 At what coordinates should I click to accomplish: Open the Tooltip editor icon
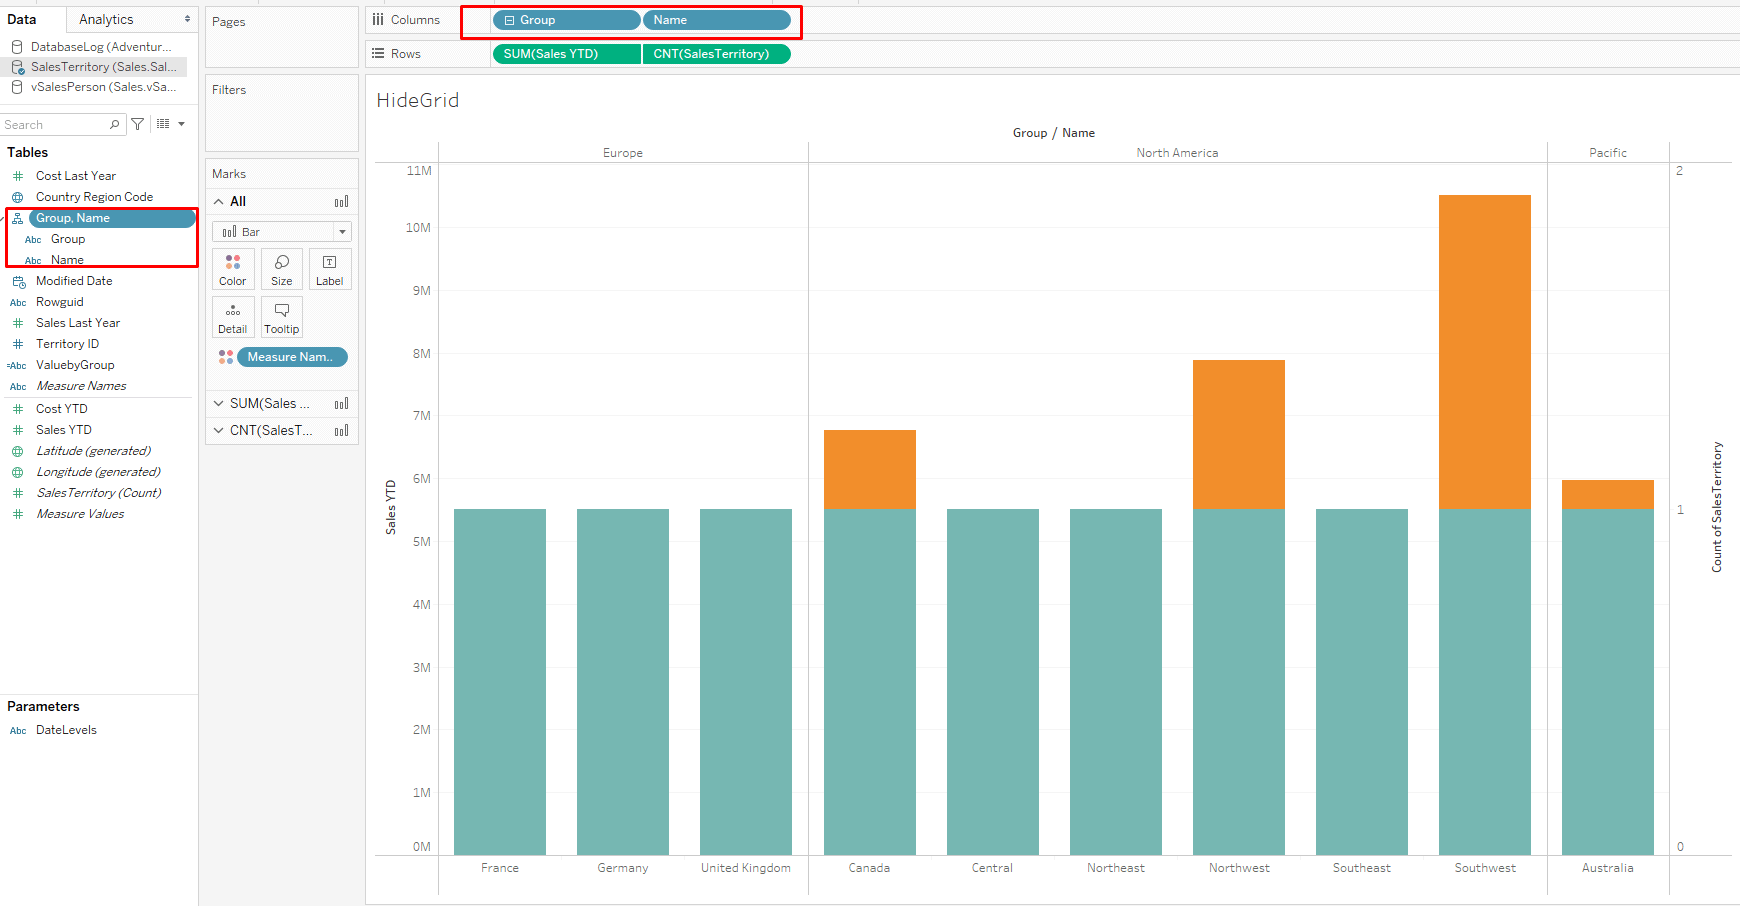[x=281, y=317]
